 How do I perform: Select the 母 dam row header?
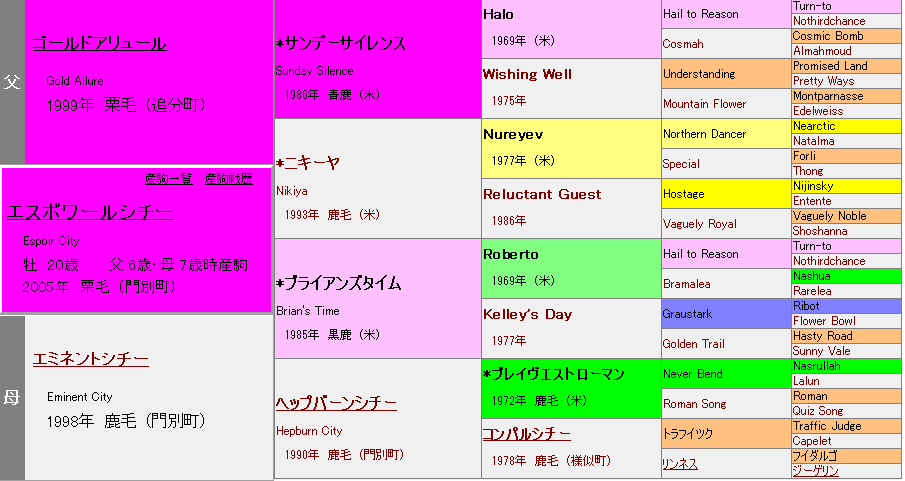(x=12, y=398)
